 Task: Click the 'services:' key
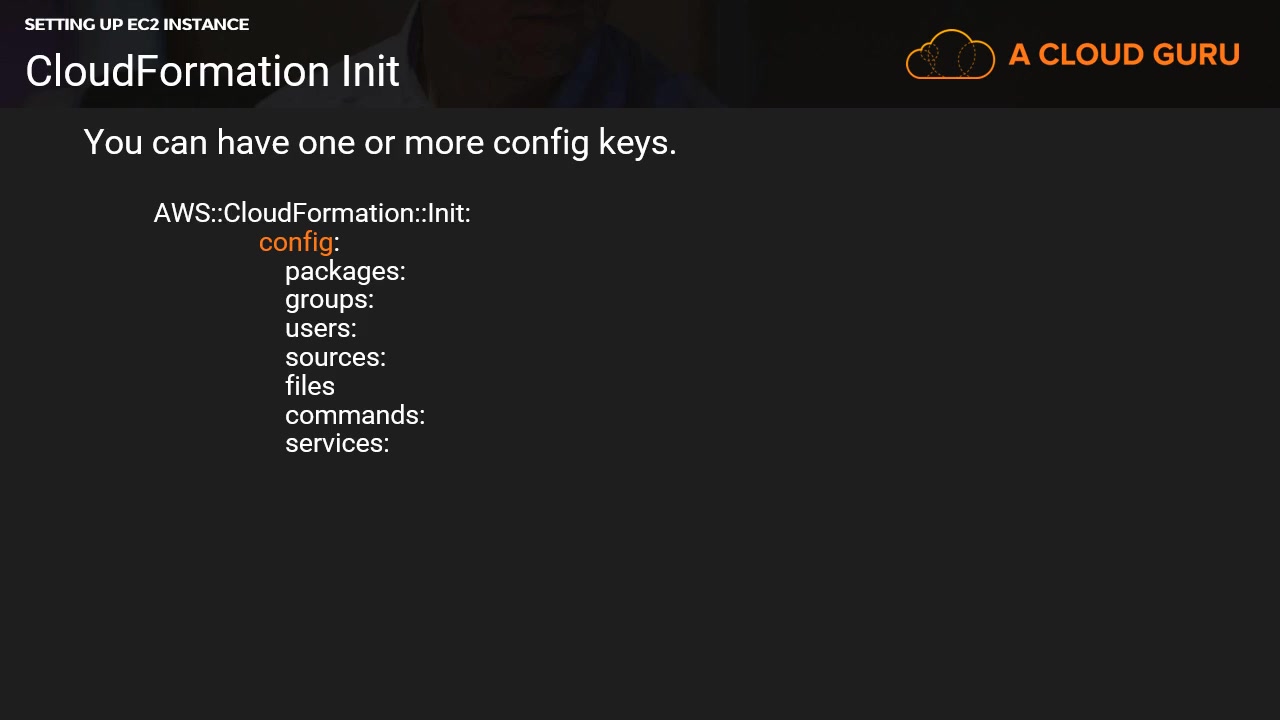click(x=337, y=443)
